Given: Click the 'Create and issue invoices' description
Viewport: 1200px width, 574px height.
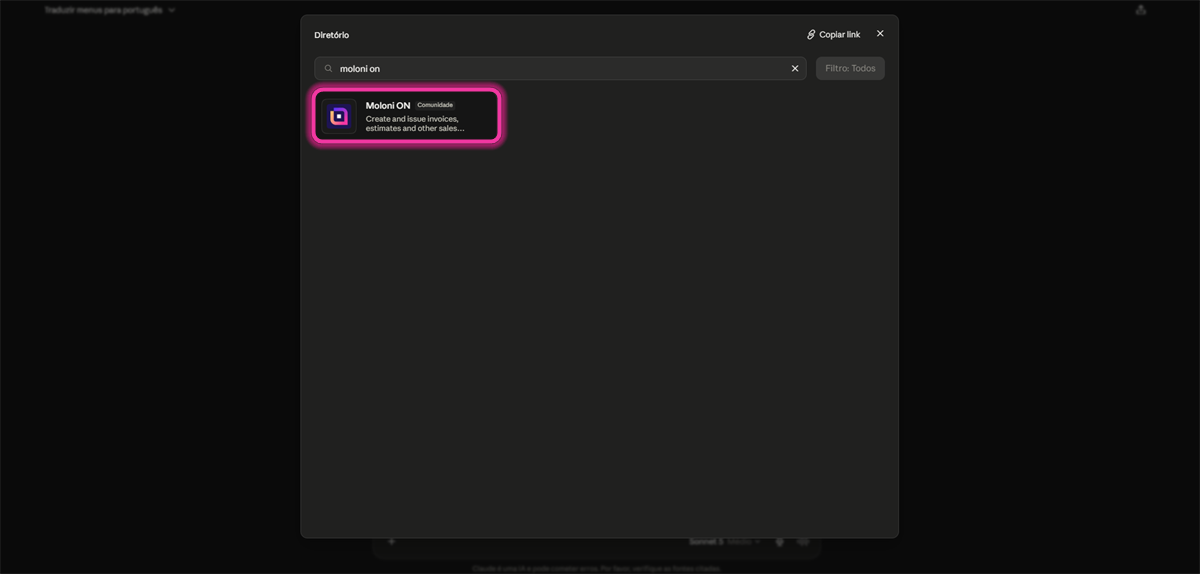Looking at the screenshot, I should [x=415, y=124].
